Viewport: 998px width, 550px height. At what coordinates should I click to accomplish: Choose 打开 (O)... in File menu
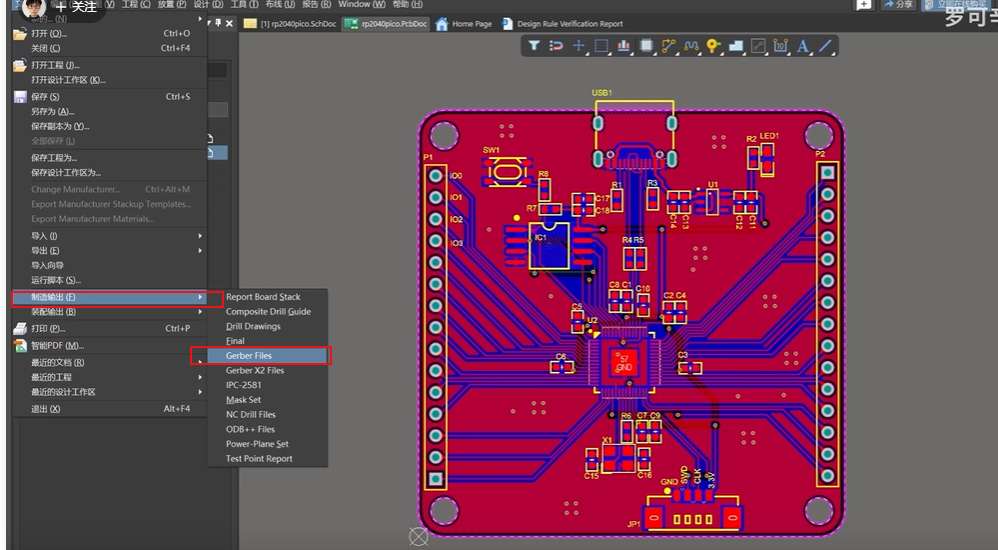tap(109, 33)
